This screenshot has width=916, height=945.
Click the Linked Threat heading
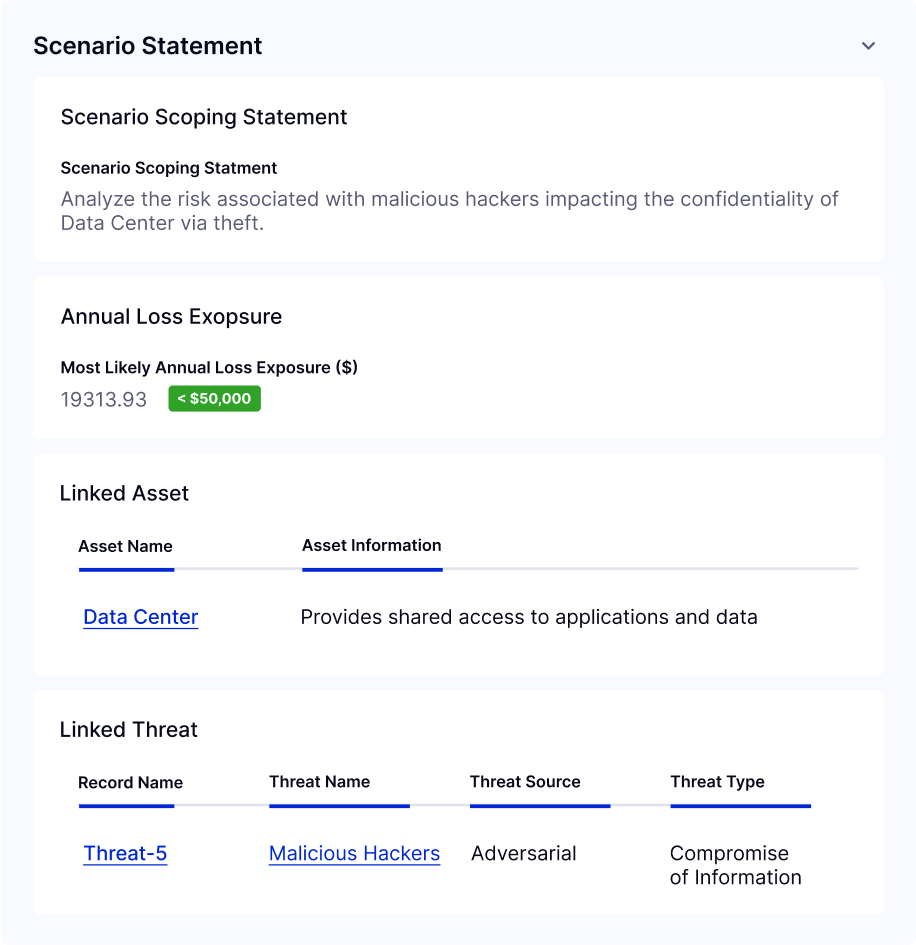coord(128,729)
